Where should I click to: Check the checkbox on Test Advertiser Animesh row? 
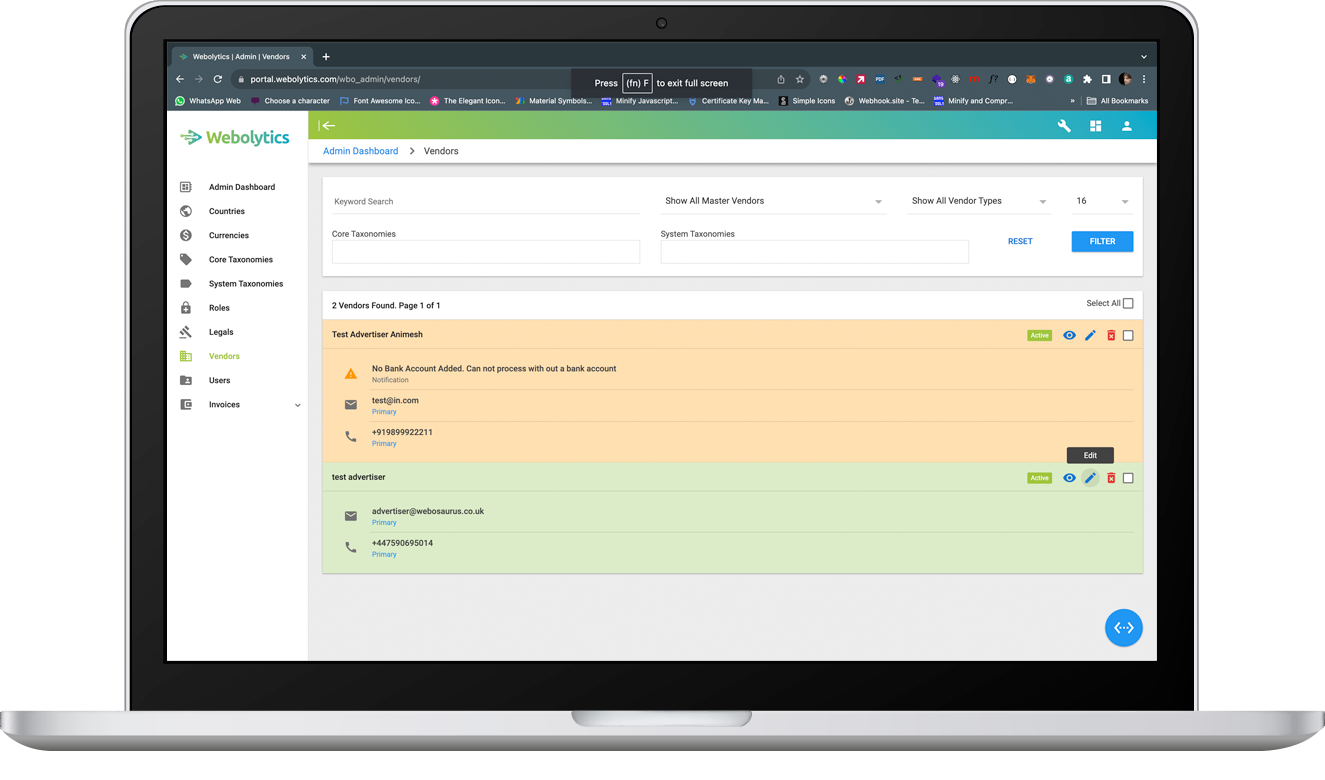[1128, 335]
